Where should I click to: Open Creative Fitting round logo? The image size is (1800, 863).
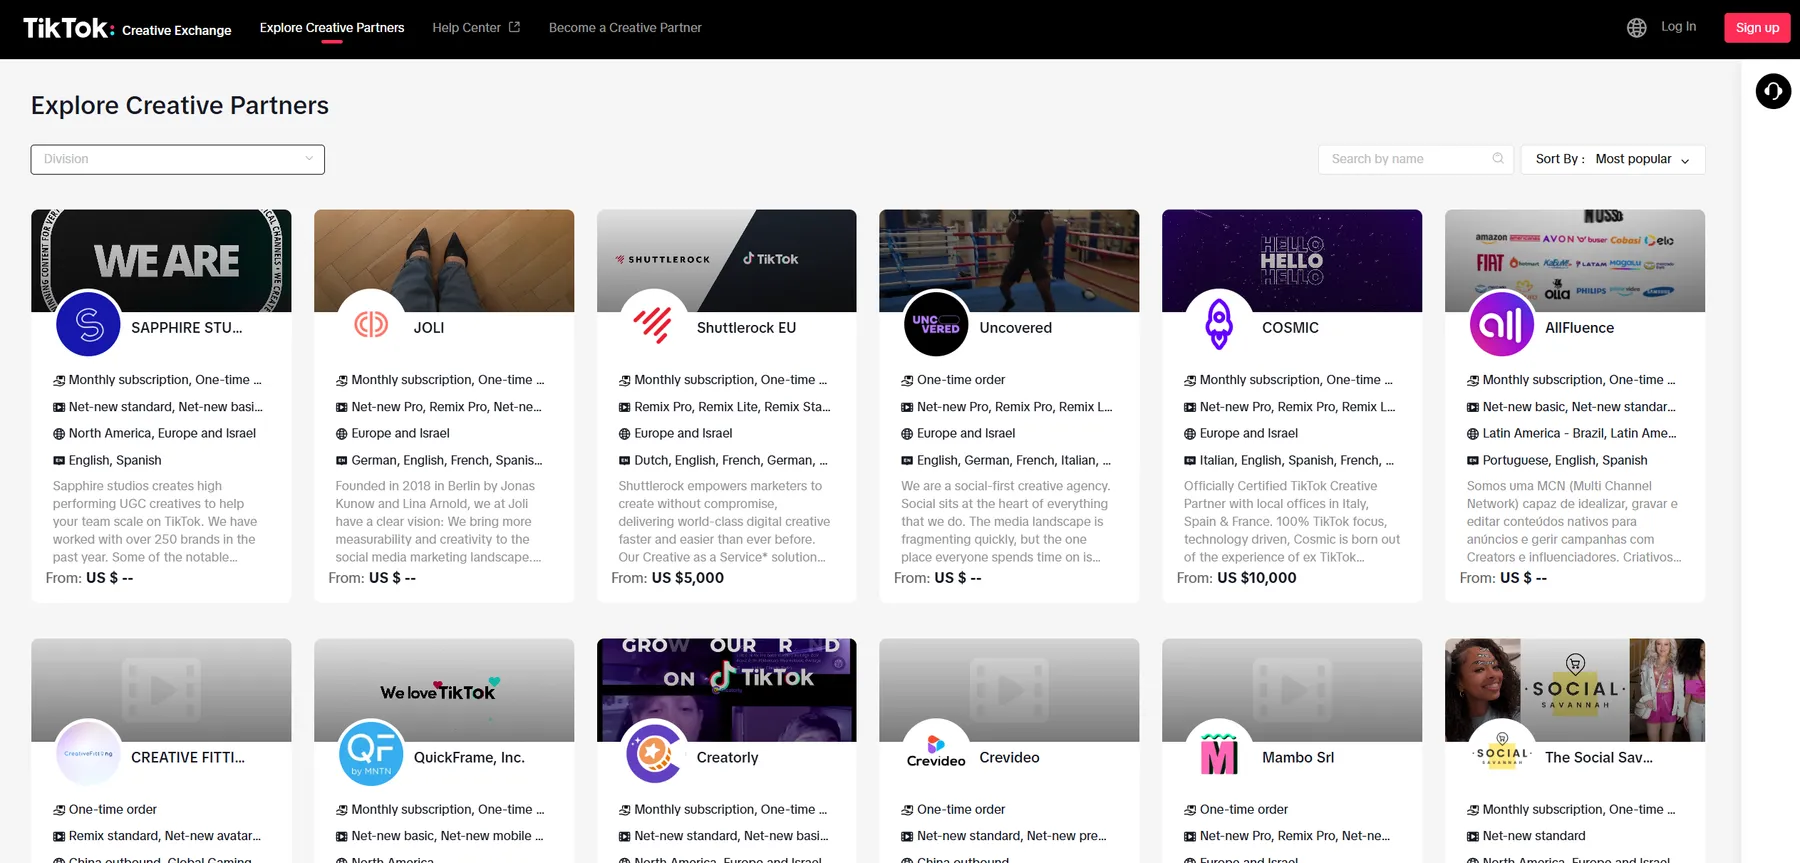point(89,753)
